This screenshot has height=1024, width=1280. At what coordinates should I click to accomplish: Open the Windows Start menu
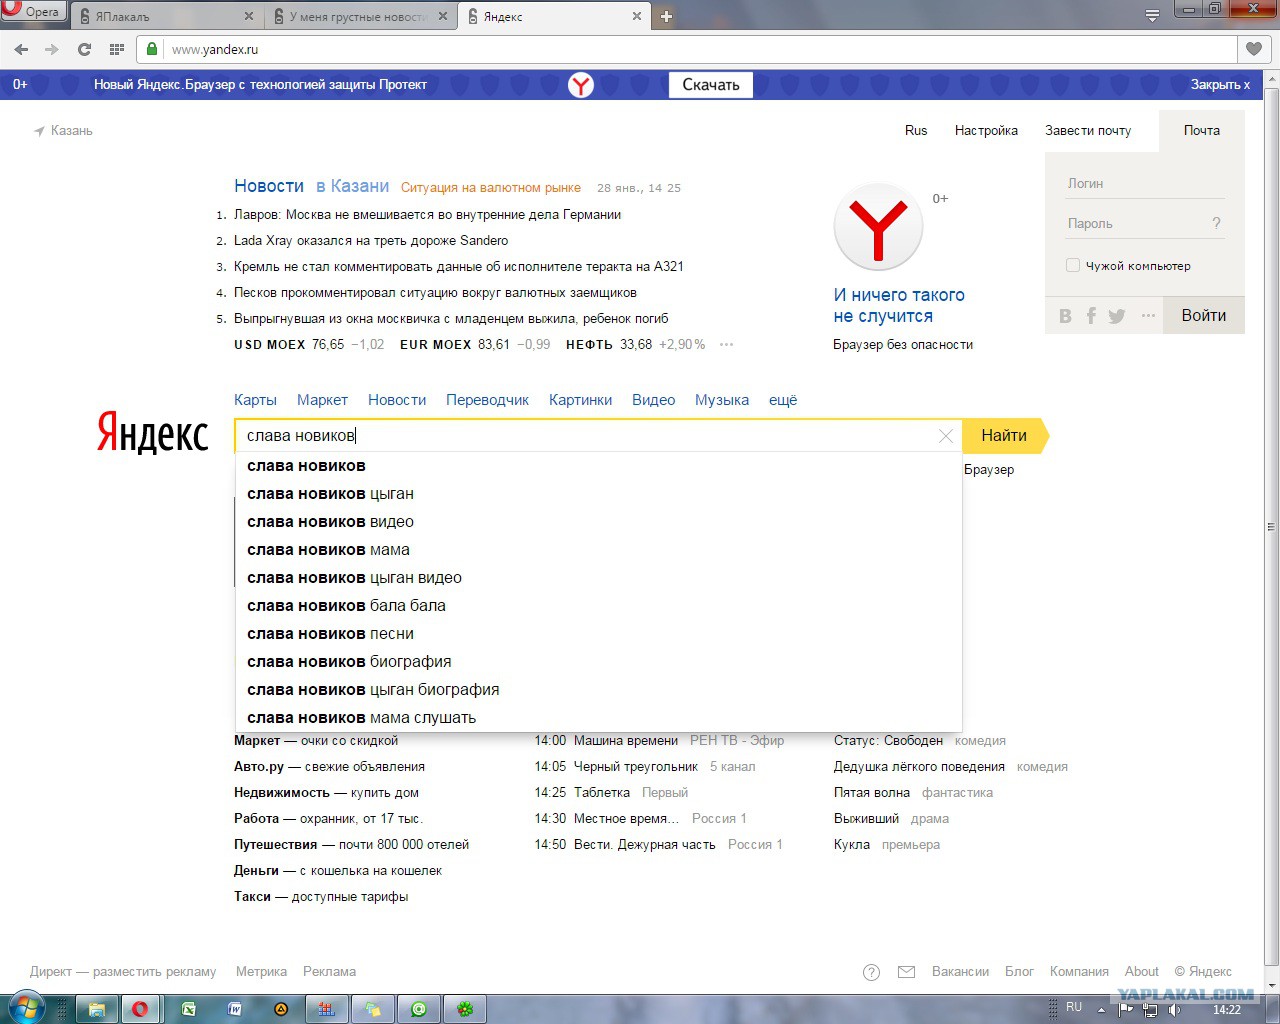tap(26, 1007)
